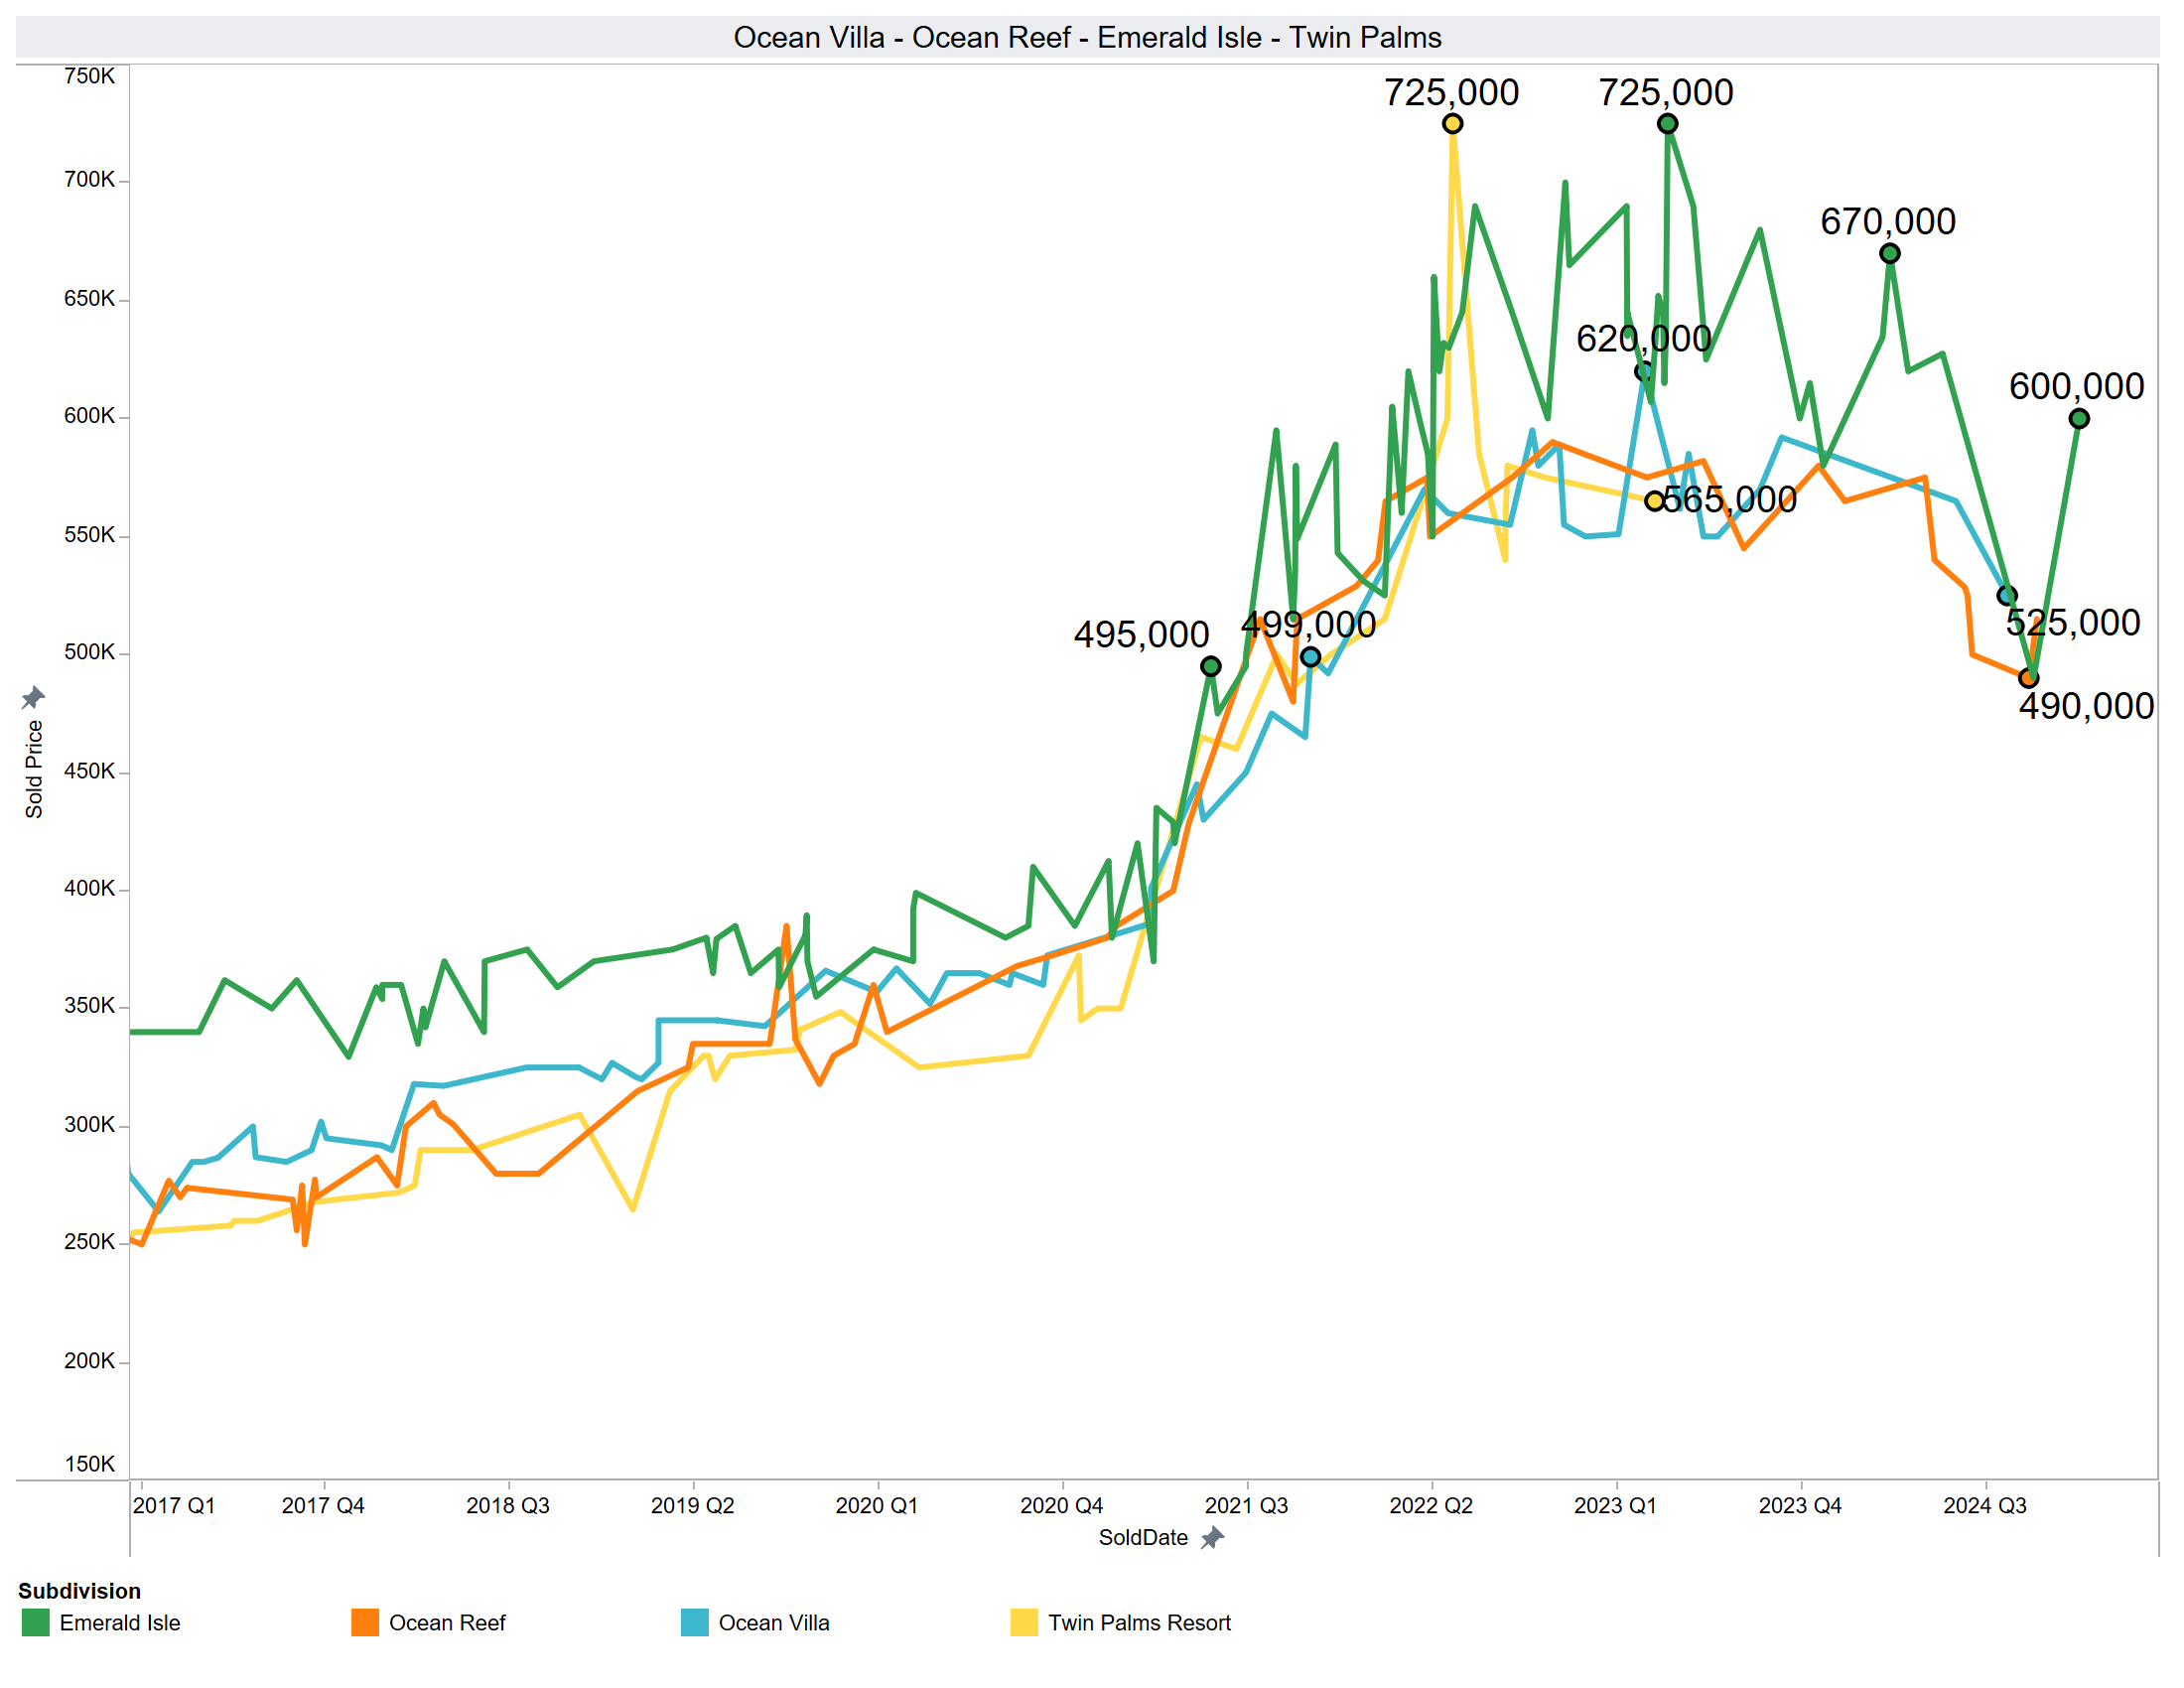Click the pin icon next to SoldDate label

pyautogui.click(x=1212, y=1538)
